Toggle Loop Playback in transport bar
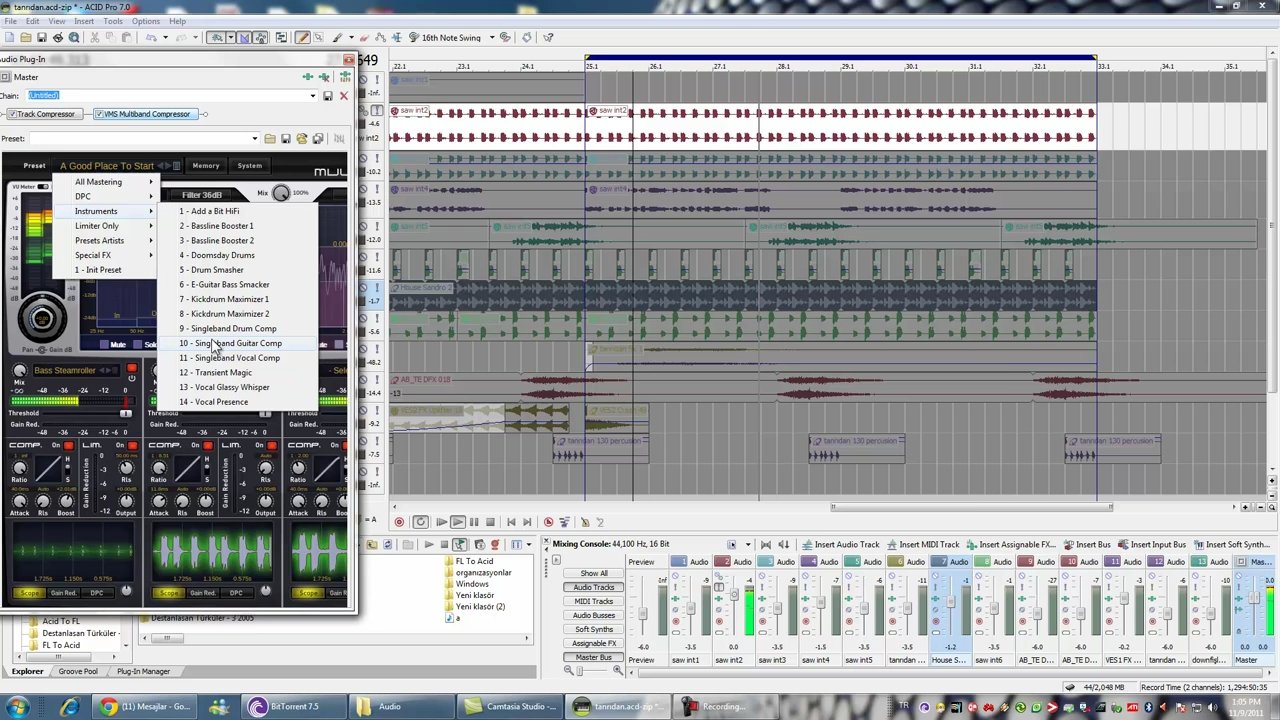Screen dimensions: 1280x720 click(x=419, y=522)
